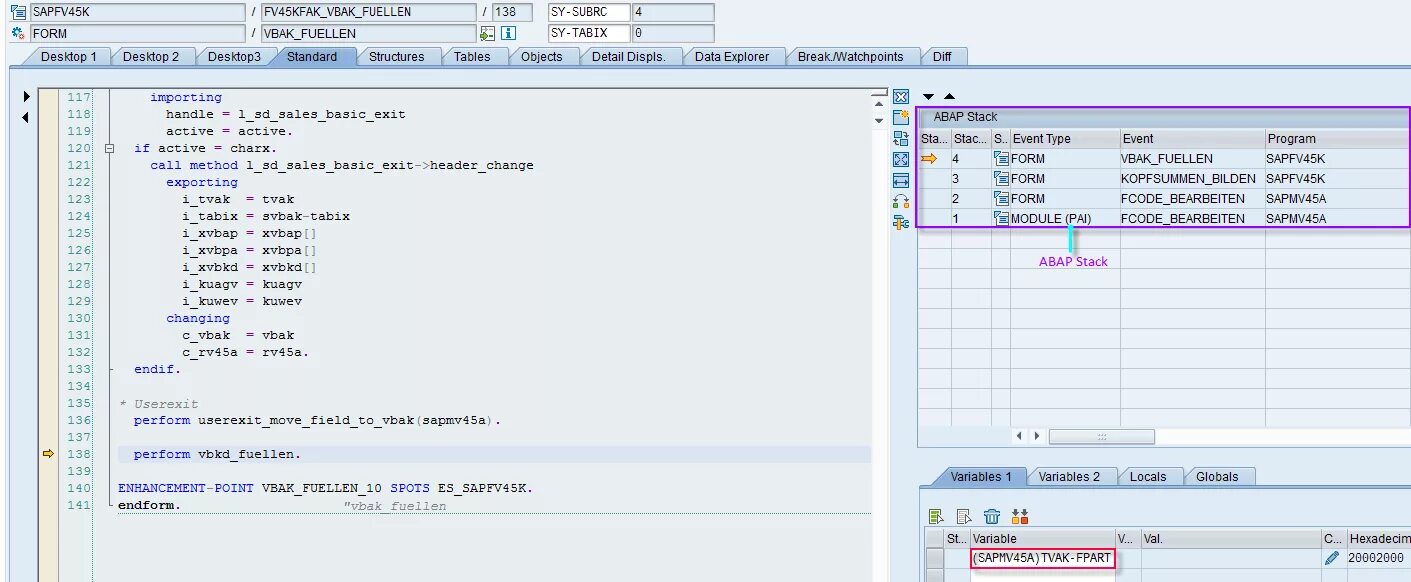This screenshot has height=582, width=1411.
Task: Open the Break./Watchpoints tab
Action: (850, 56)
